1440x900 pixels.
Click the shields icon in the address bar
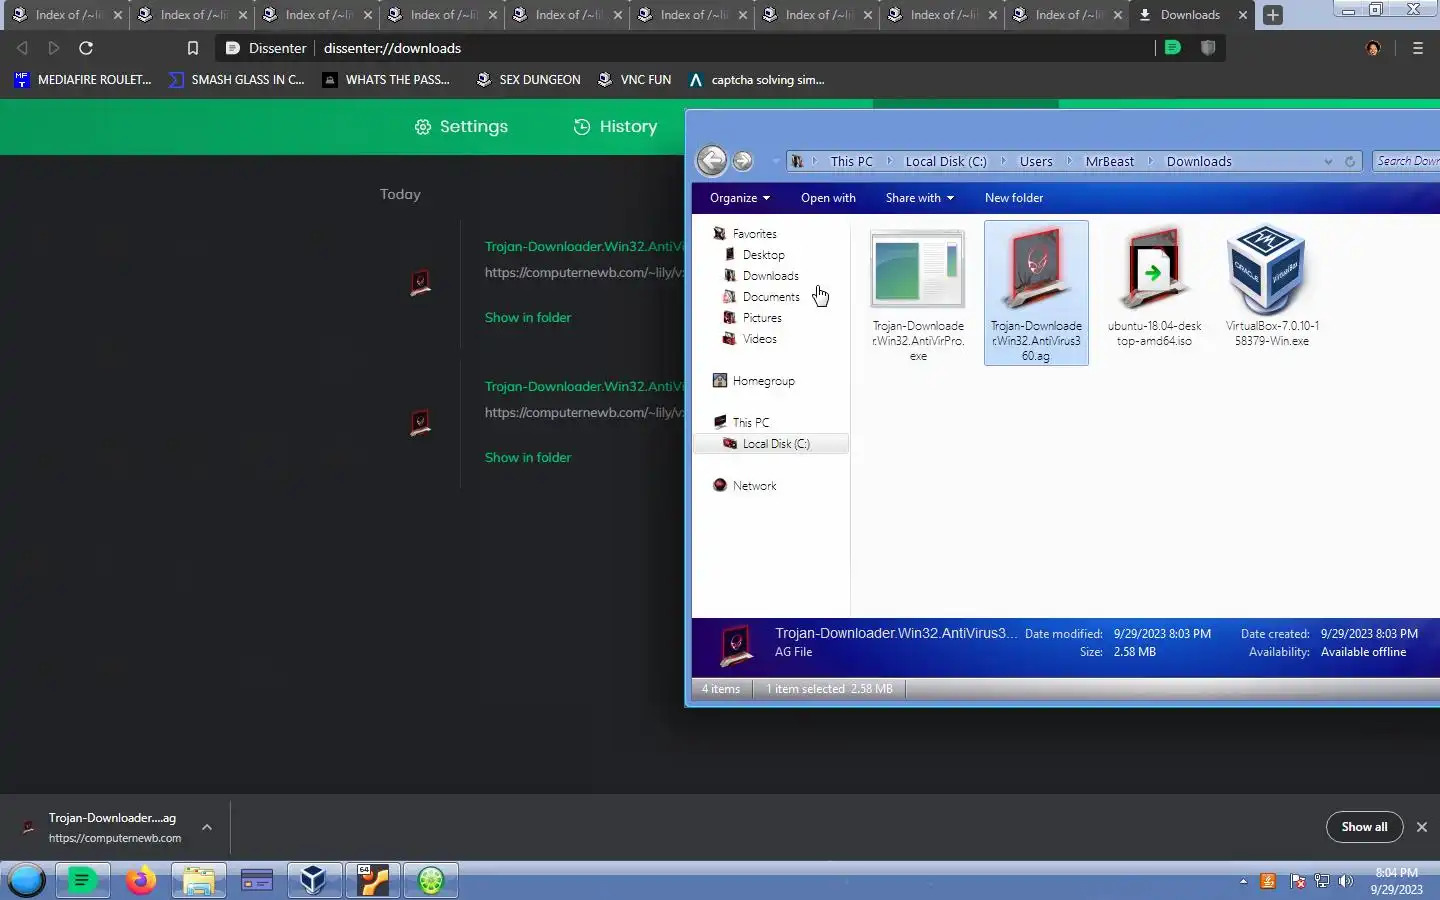pos(1208,47)
